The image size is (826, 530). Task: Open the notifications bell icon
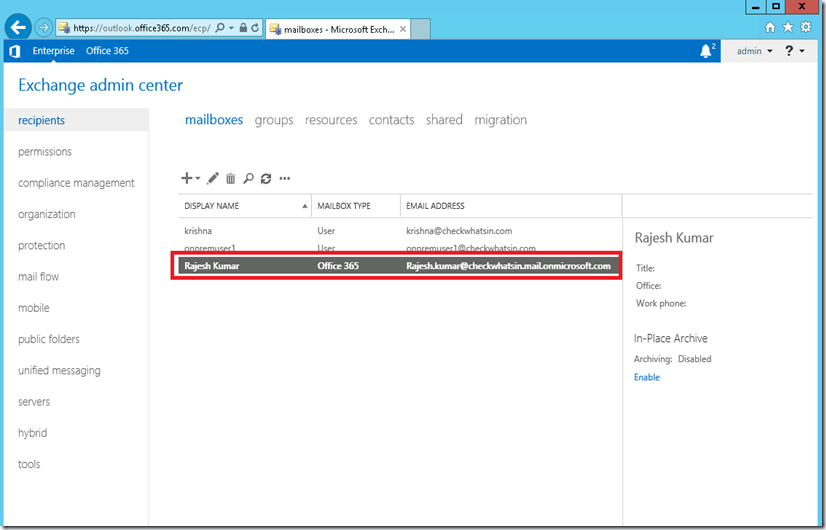point(706,51)
